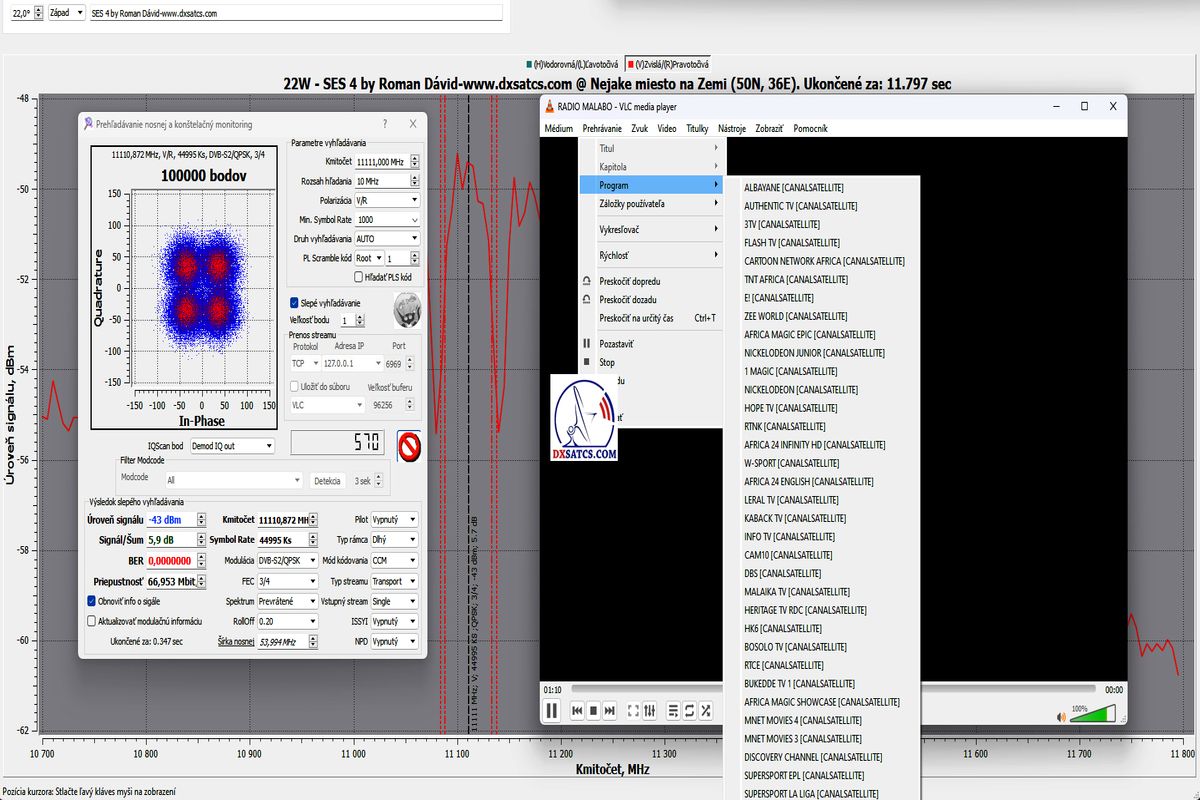Toggle VLC playlist view
Viewport: 1200px width, 800px height.
(674, 711)
